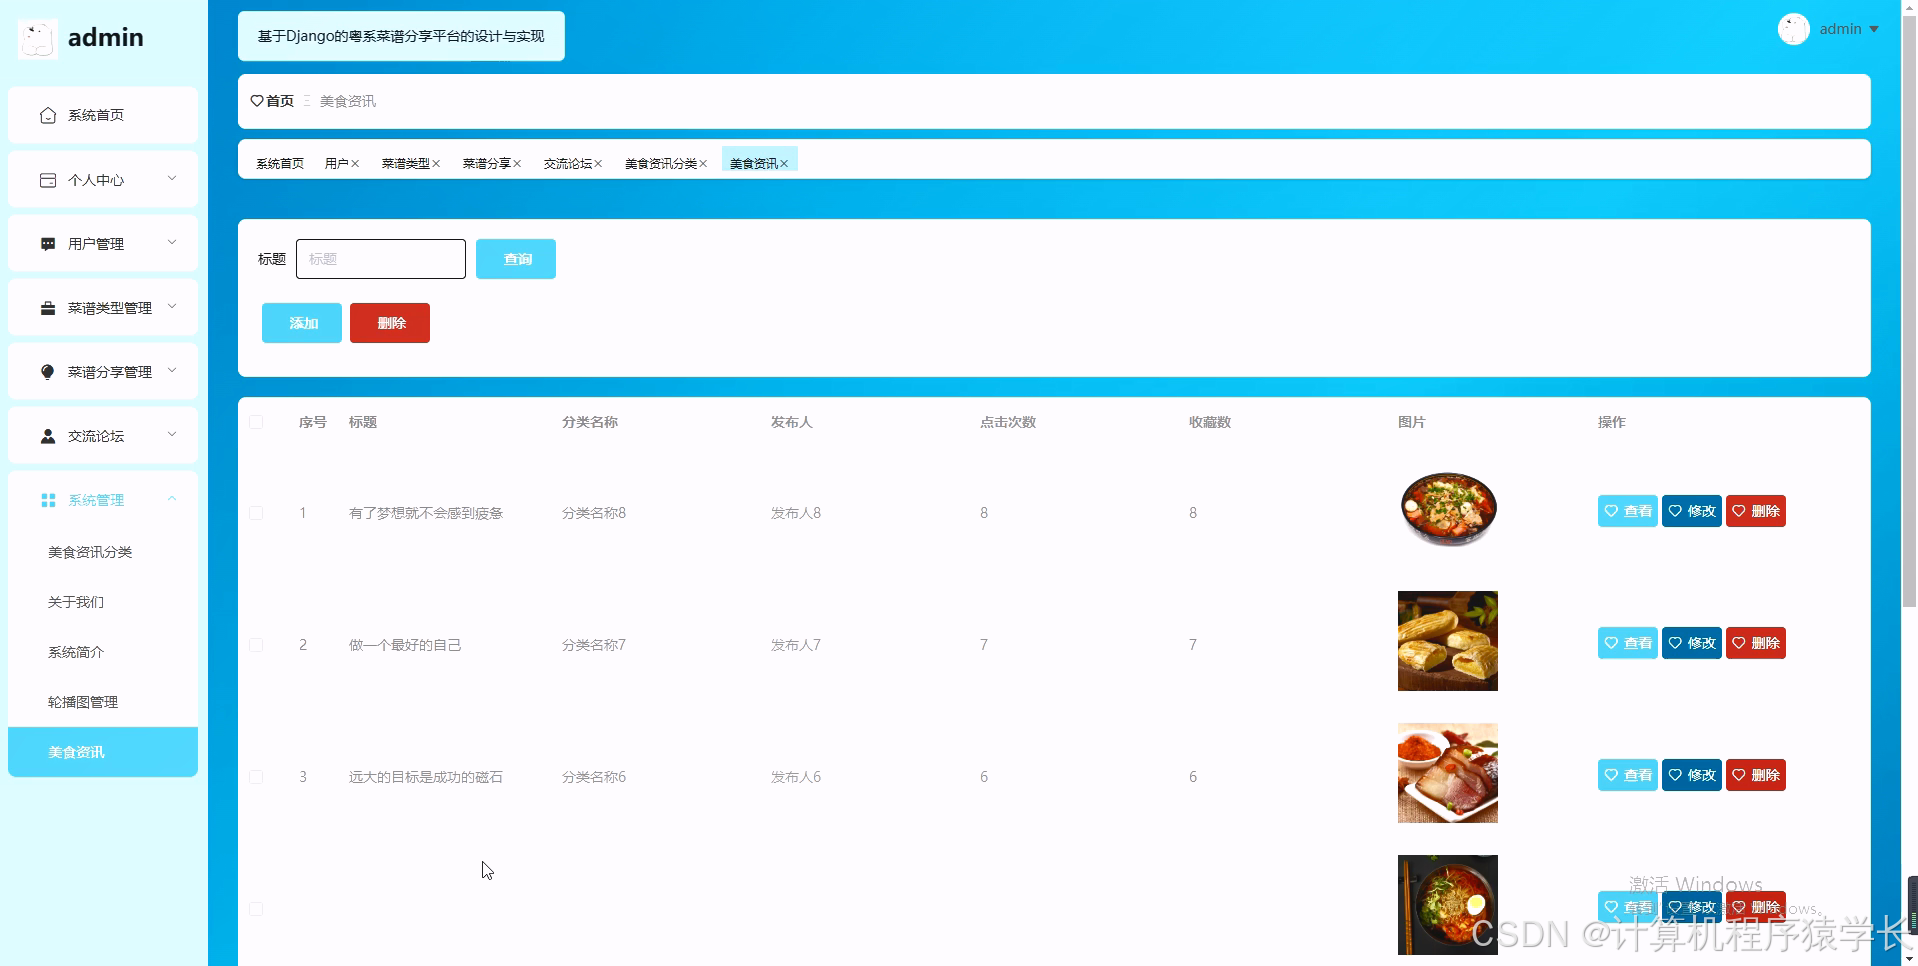Expand the 菜谱分享管理 menu
This screenshot has width=1918, height=966.
click(x=172, y=371)
